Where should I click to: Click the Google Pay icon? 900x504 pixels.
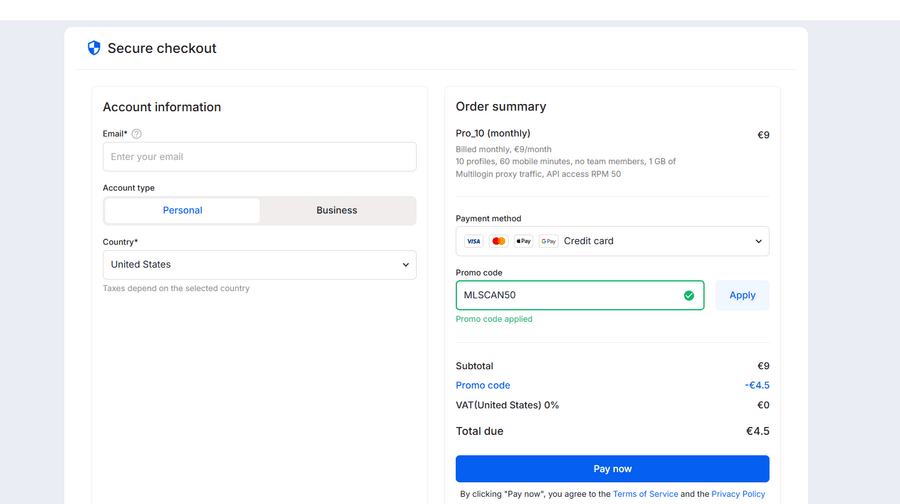(548, 241)
